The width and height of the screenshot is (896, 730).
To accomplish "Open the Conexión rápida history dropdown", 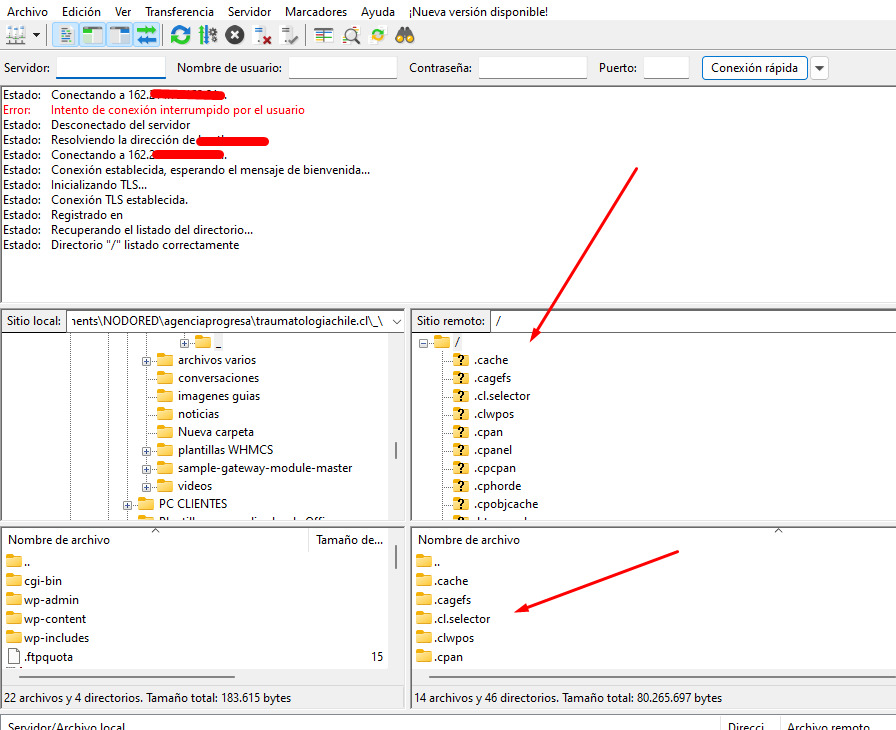I will click(x=820, y=68).
